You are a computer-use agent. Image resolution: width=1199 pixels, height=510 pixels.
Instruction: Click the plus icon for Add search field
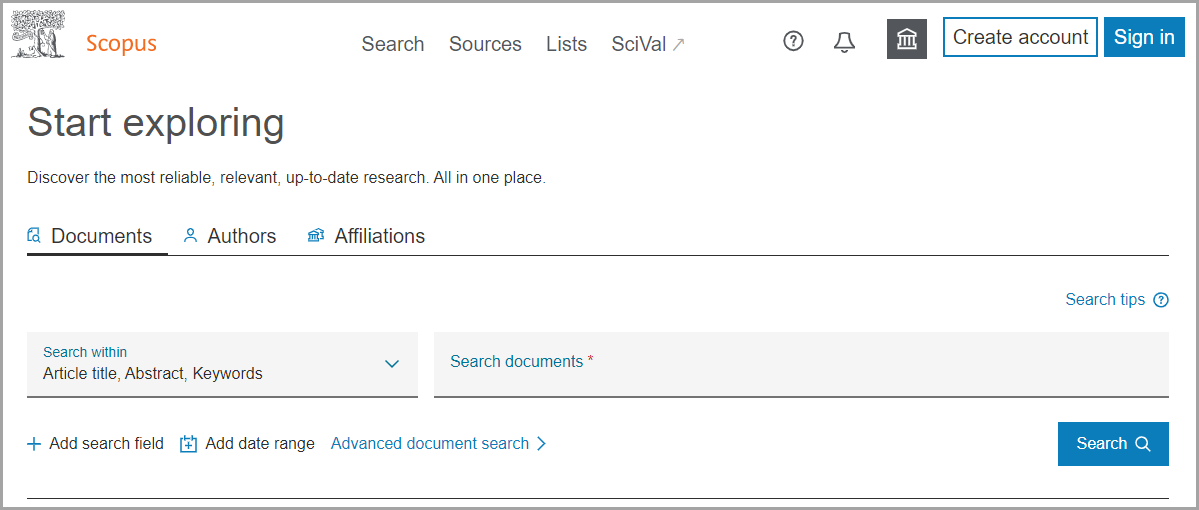click(34, 443)
